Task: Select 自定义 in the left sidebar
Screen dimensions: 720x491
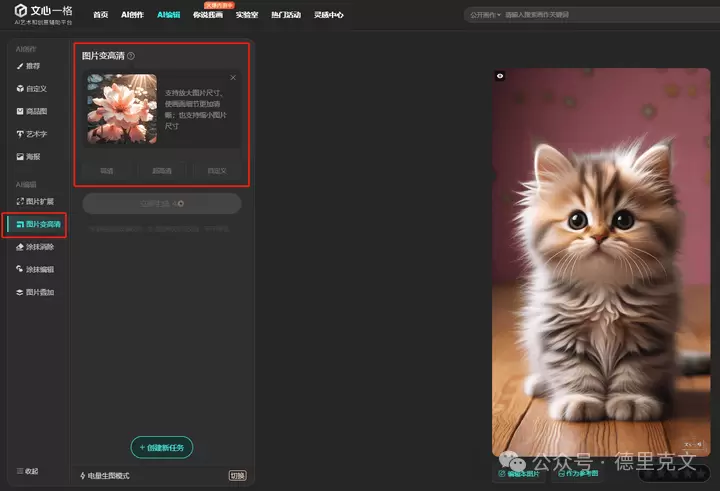Action: (35, 88)
